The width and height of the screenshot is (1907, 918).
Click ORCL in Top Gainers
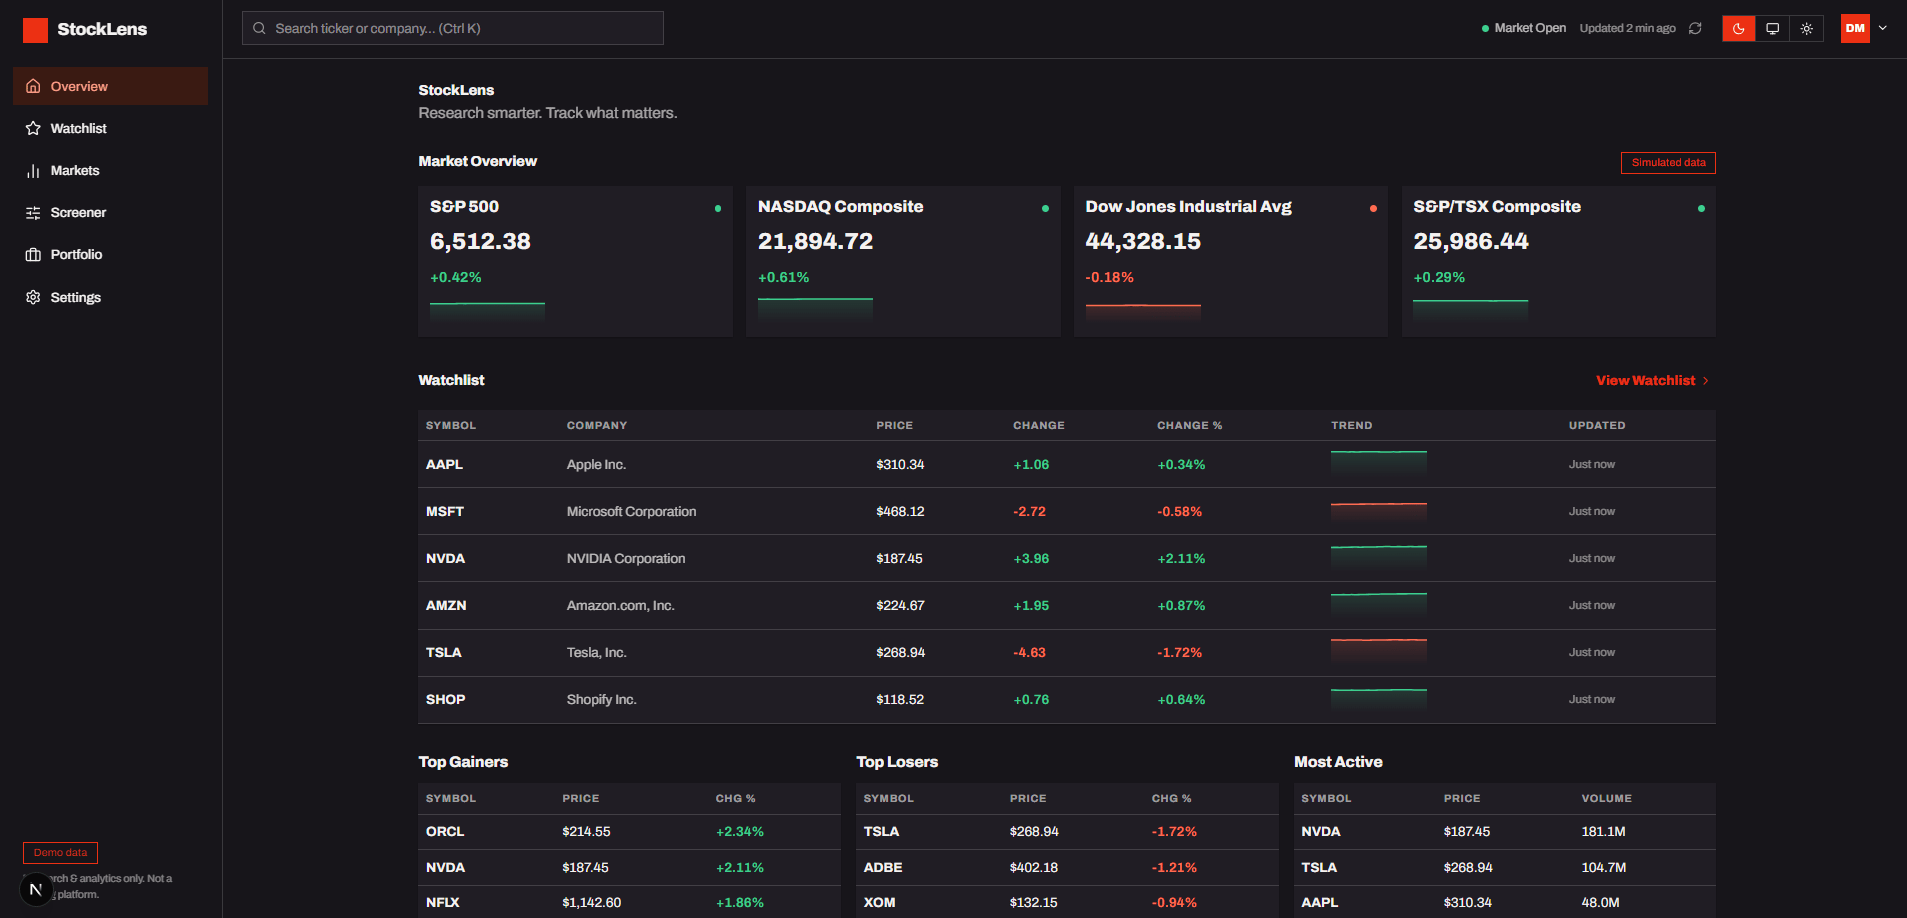[x=445, y=832]
